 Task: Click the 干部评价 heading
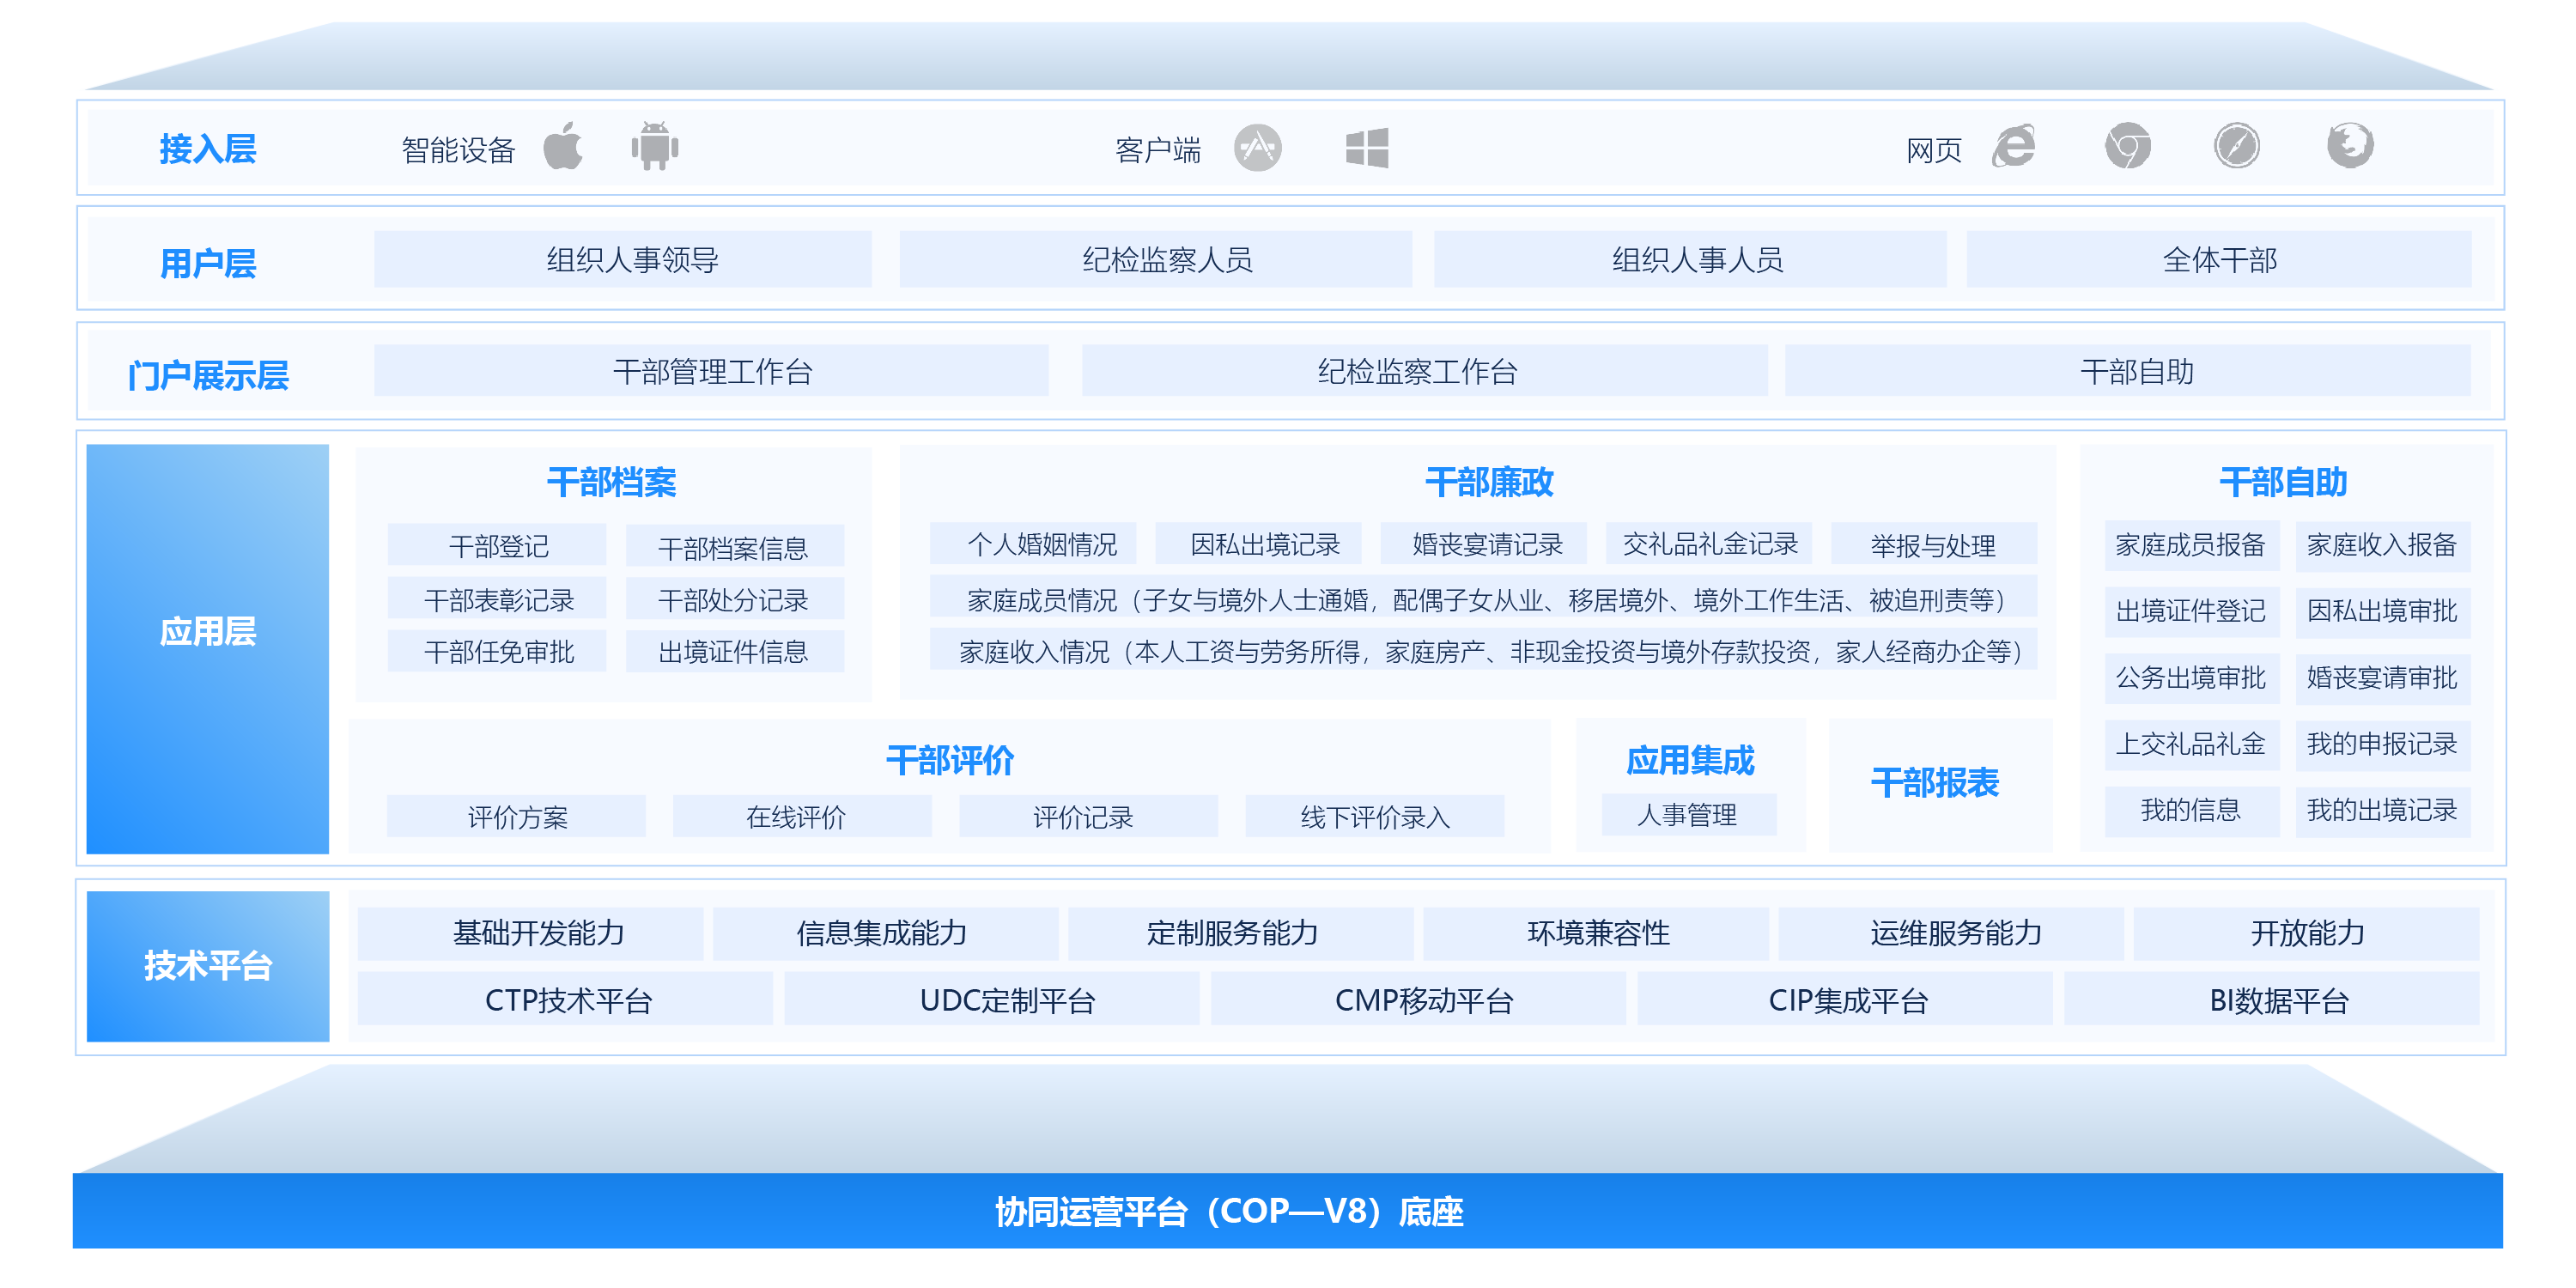pyautogui.click(x=950, y=761)
